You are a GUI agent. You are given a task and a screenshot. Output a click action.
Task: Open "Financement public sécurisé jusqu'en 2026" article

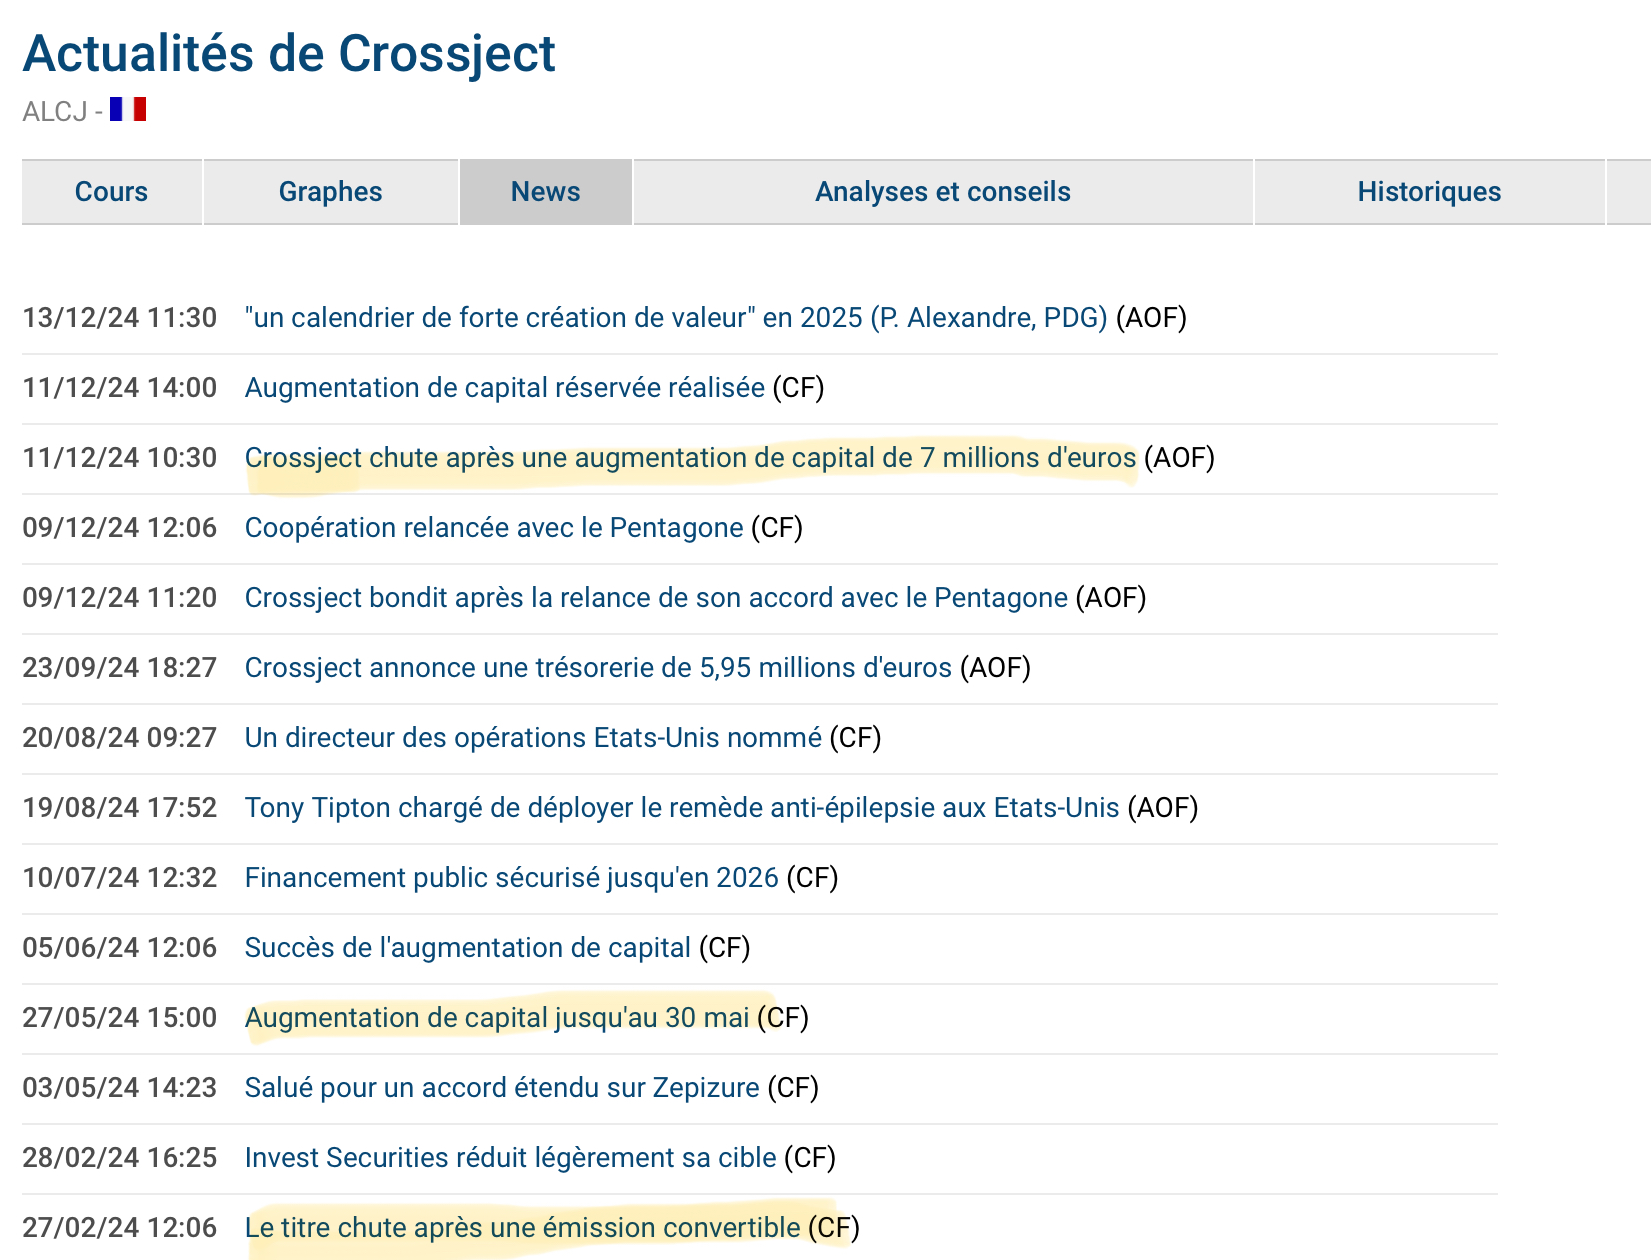pos(512,878)
